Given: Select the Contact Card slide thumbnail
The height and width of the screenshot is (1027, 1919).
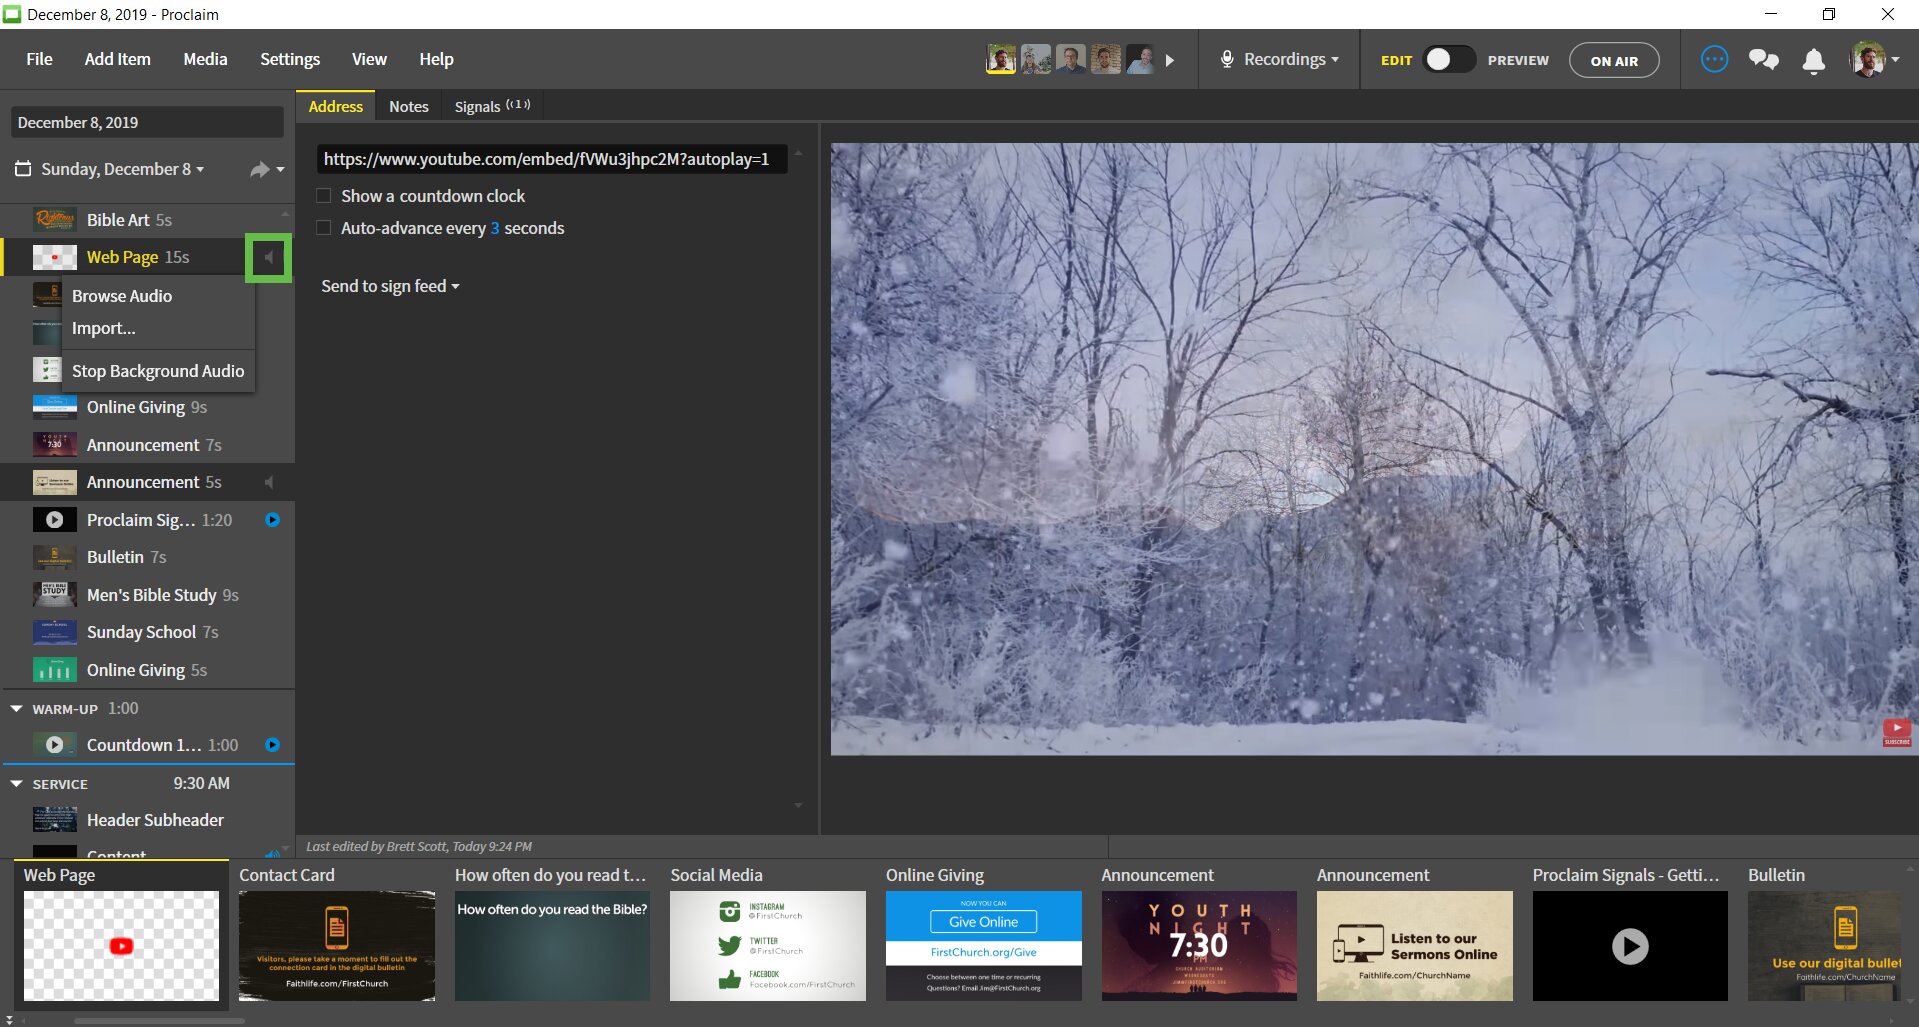Looking at the screenshot, I should click(x=337, y=946).
